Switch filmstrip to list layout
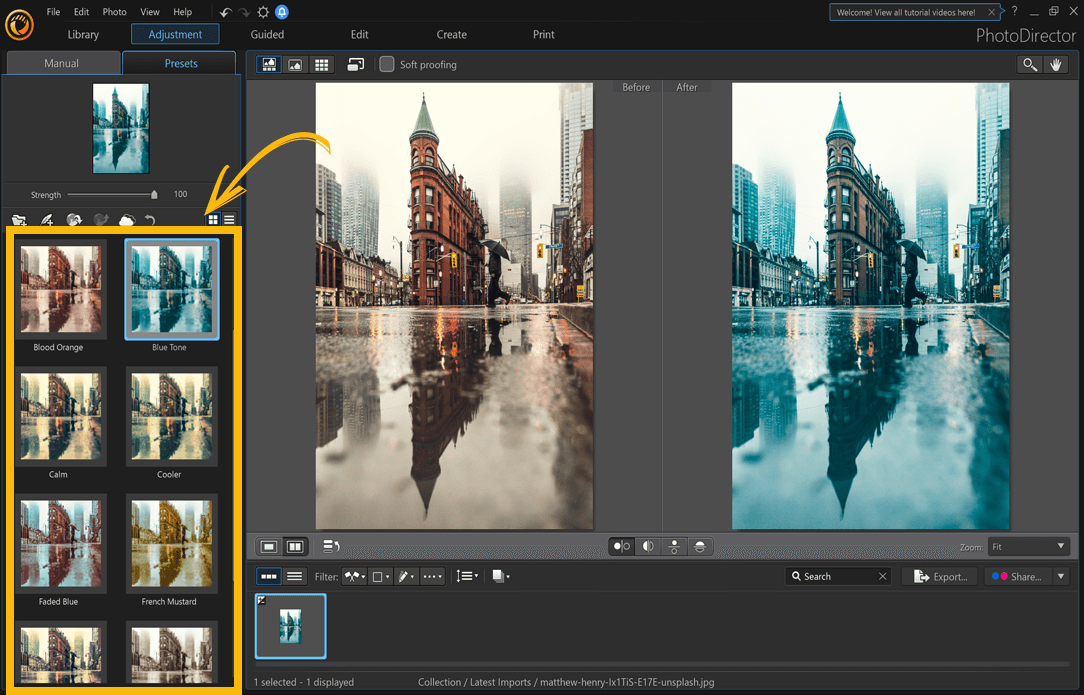 coord(296,576)
